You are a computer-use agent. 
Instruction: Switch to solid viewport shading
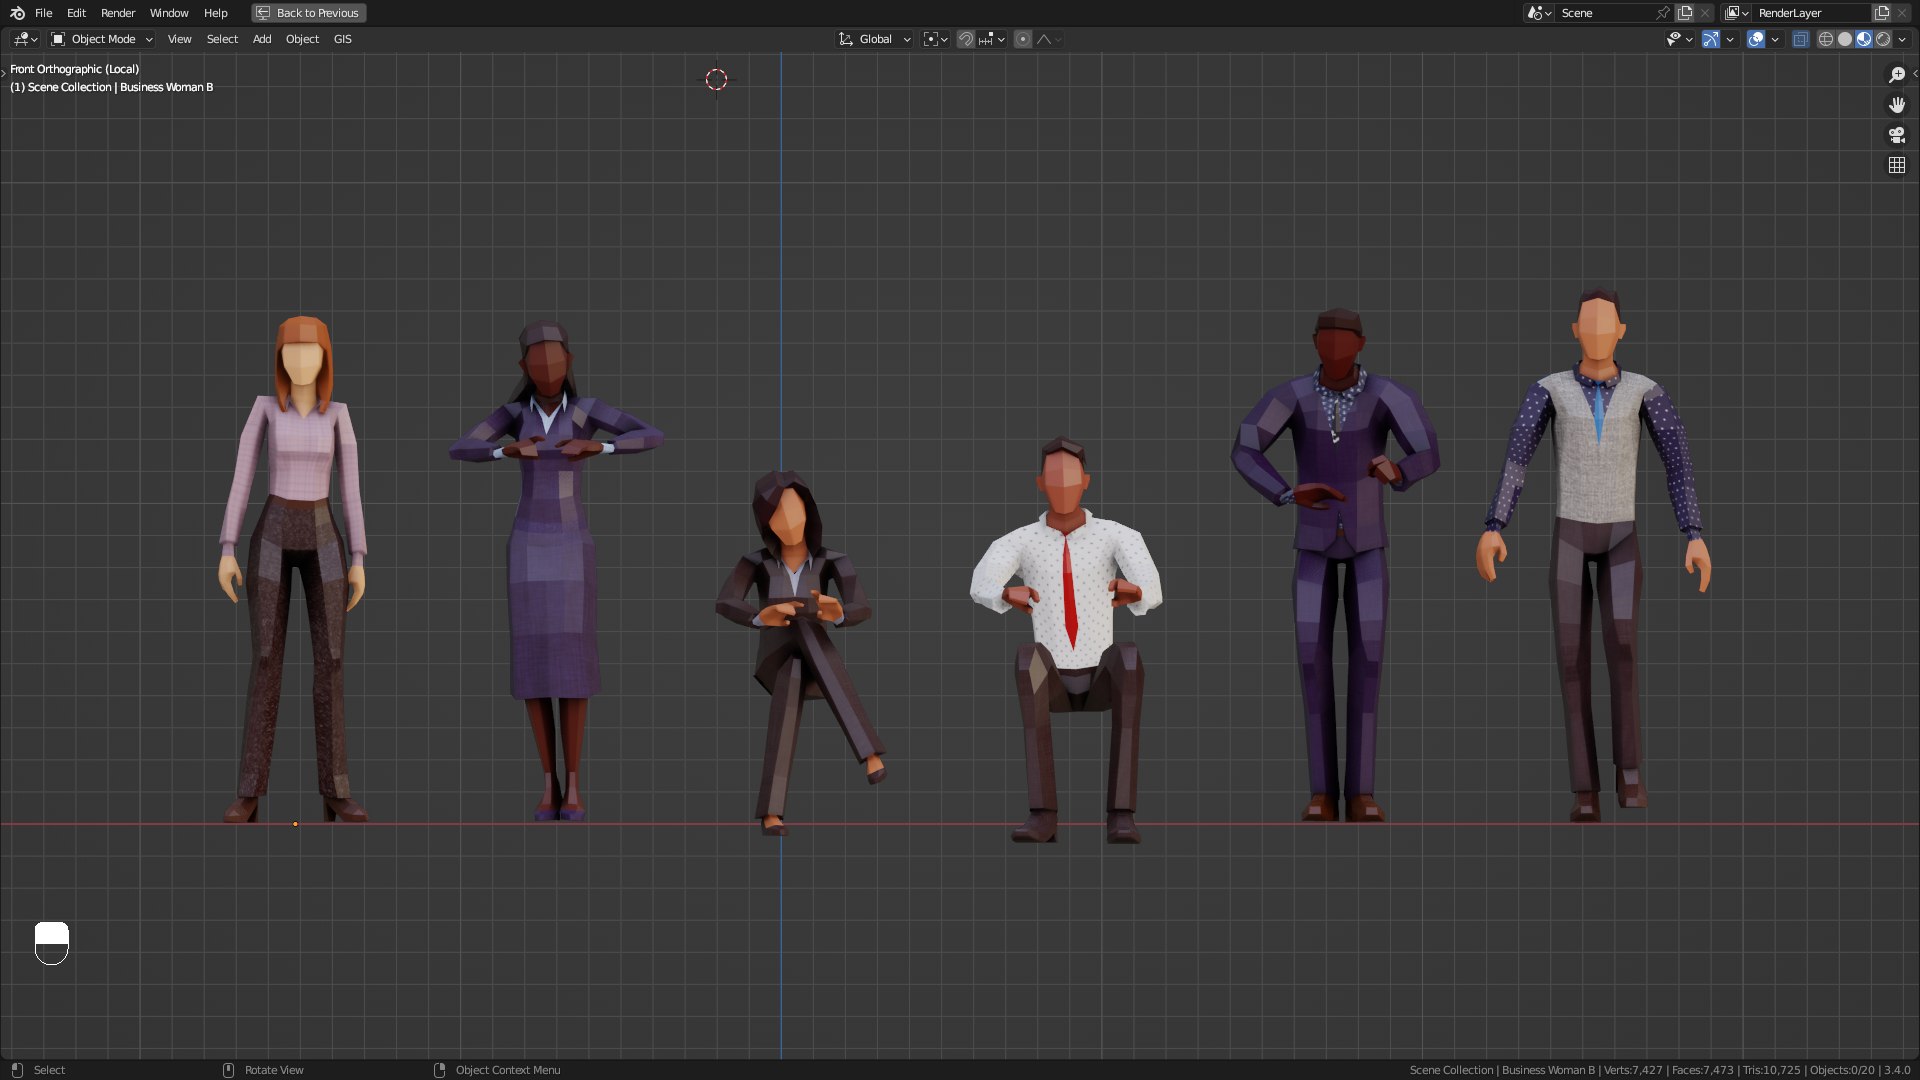1845,39
